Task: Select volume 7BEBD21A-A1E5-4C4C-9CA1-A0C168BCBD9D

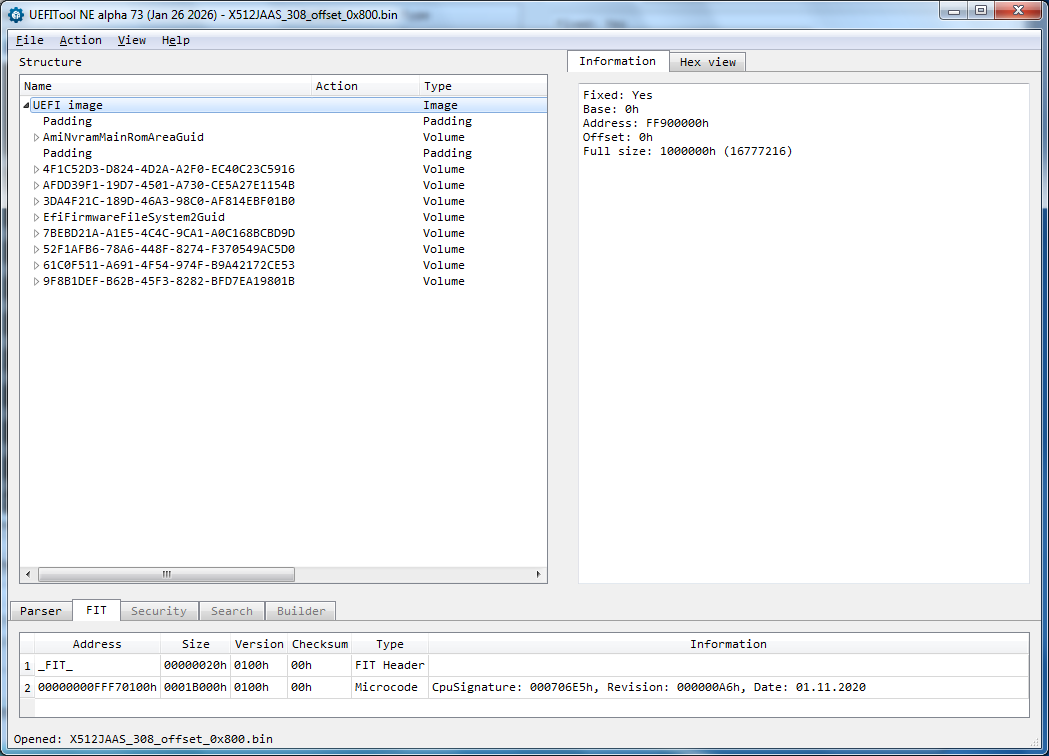Action: click(x=168, y=233)
